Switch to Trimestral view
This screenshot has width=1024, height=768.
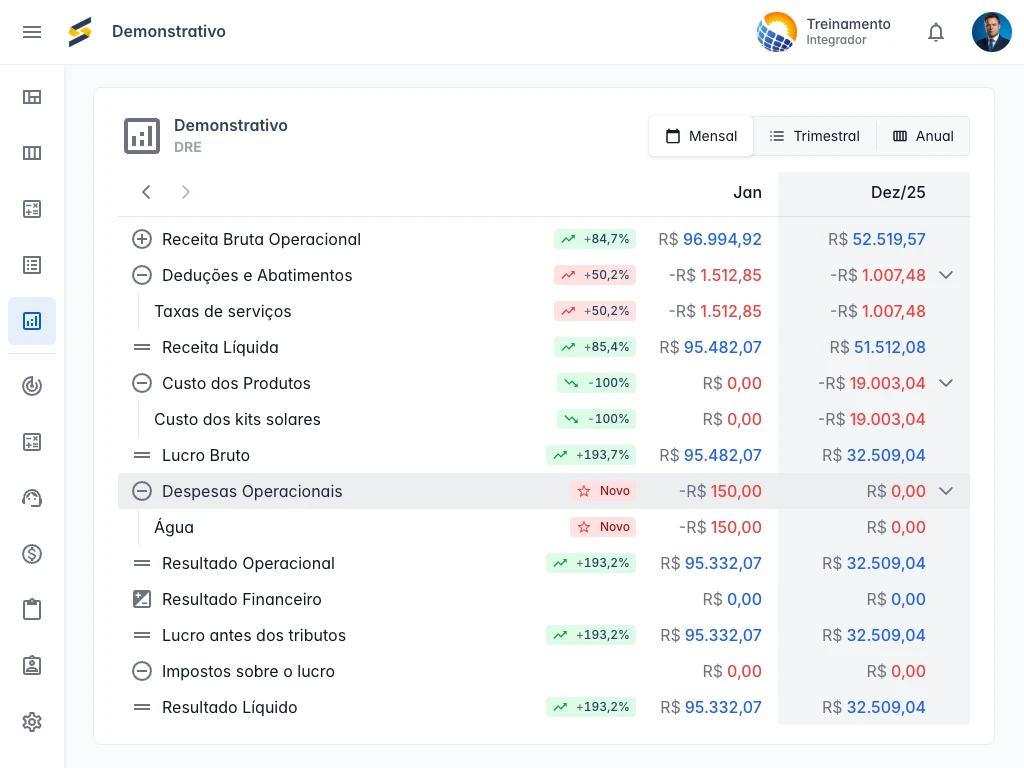click(x=814, y=136)
